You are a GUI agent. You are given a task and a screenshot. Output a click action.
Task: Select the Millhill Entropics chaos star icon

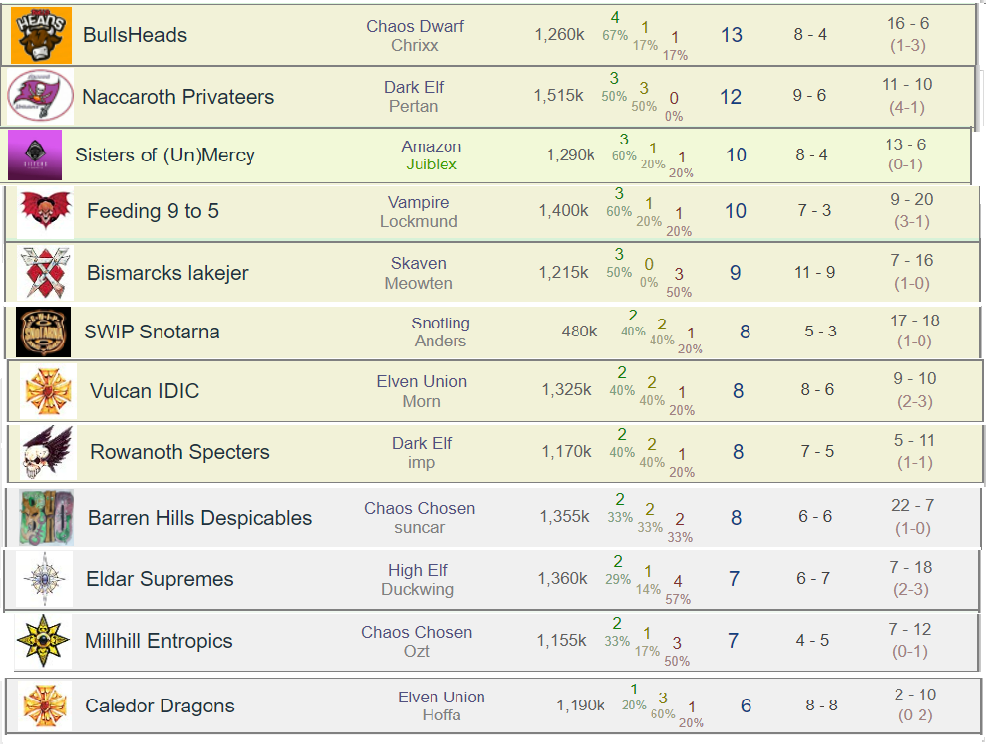pos(43,642)
